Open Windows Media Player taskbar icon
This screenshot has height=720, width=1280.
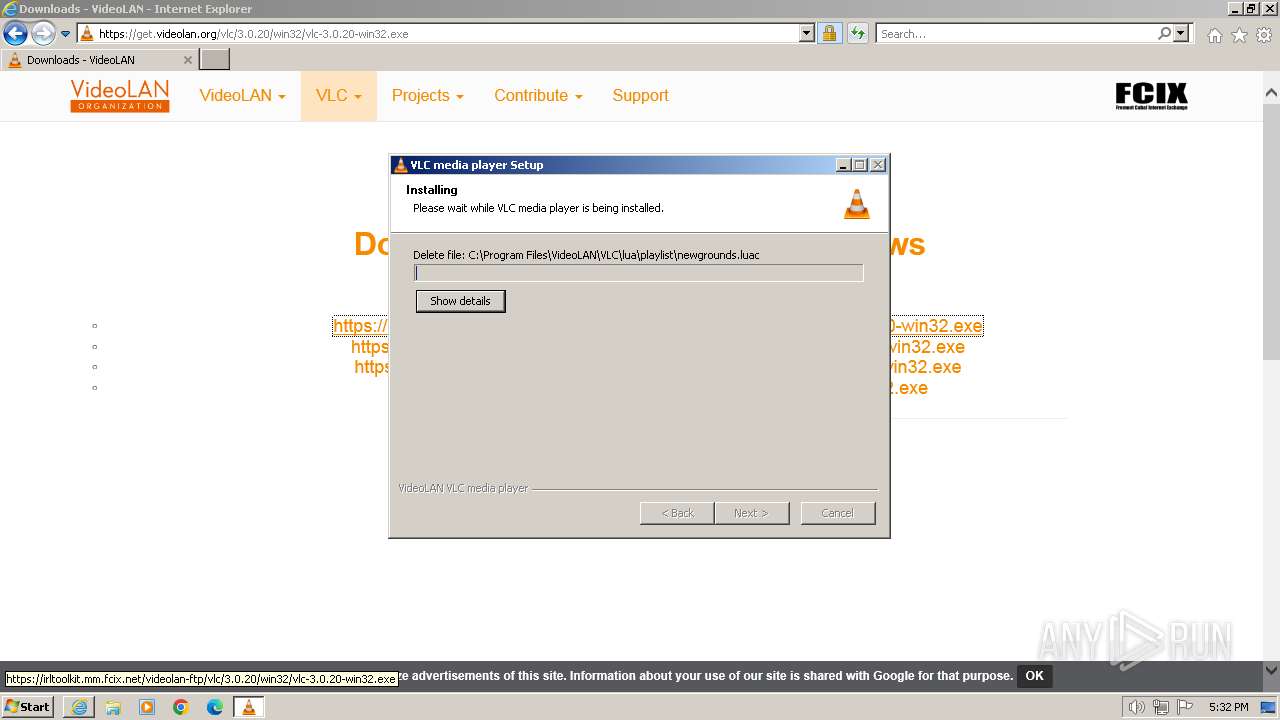[x=147, y=707]
